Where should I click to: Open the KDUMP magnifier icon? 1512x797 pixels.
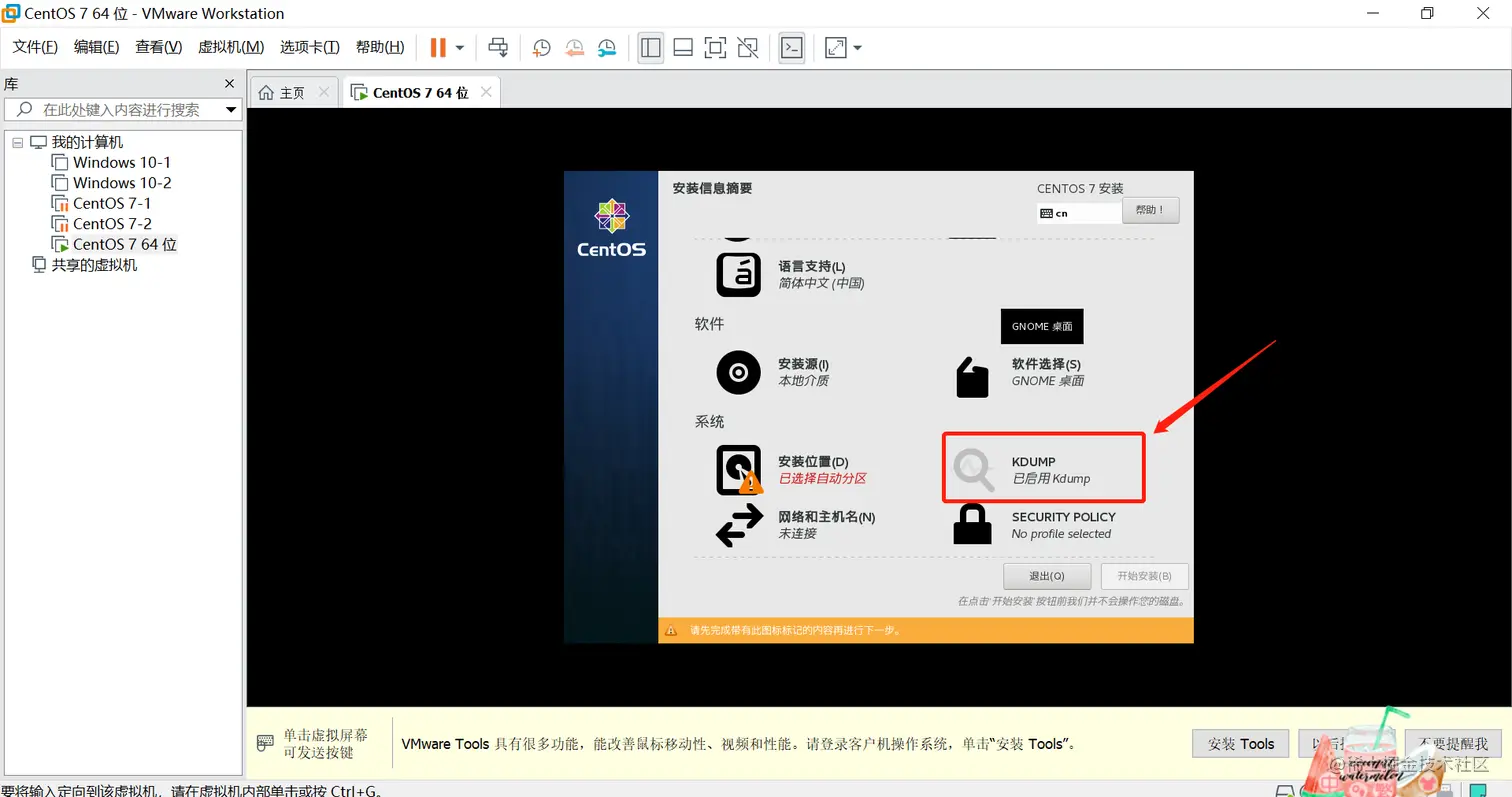[x=973, y=470]
